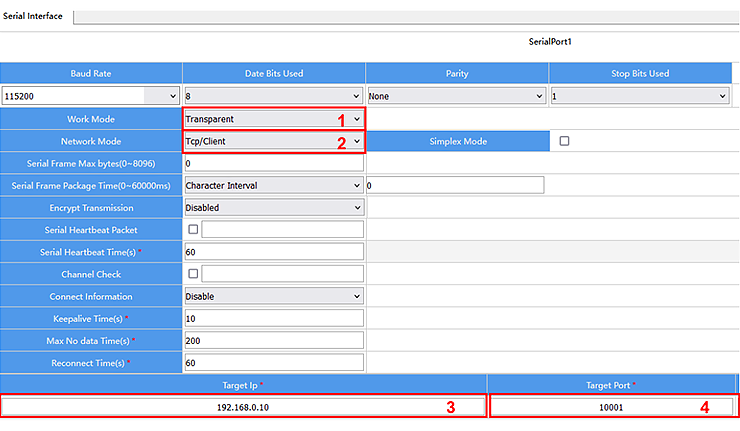This screenshot has width=740, height=431.
Task: Click the Date Bits Used column header
Action: [x=274, y=74]
